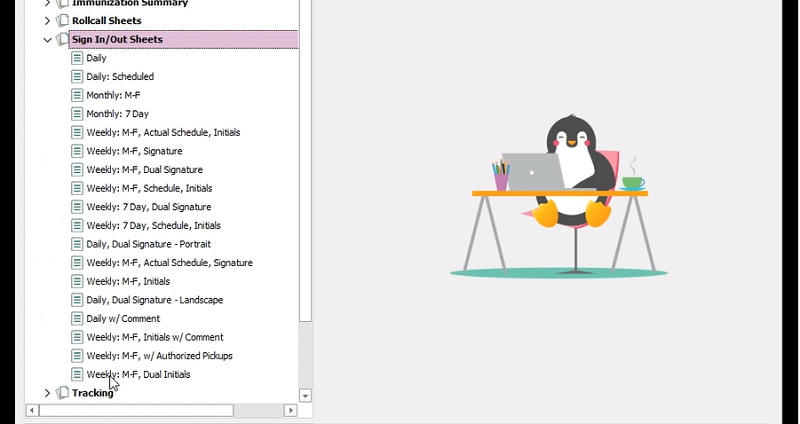Click the Rollcall Sheets folder icon
The image size is (800, 424).
pyautogui.click(x=63, y=21)
